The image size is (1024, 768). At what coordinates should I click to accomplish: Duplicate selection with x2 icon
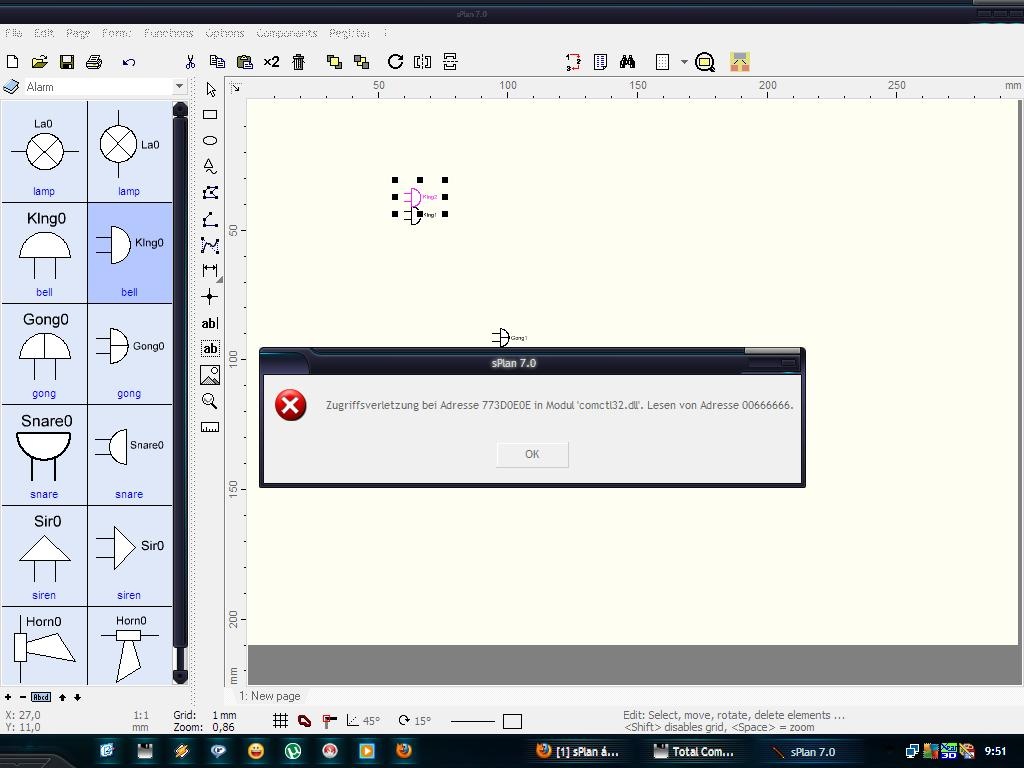[x=272, y=62]
